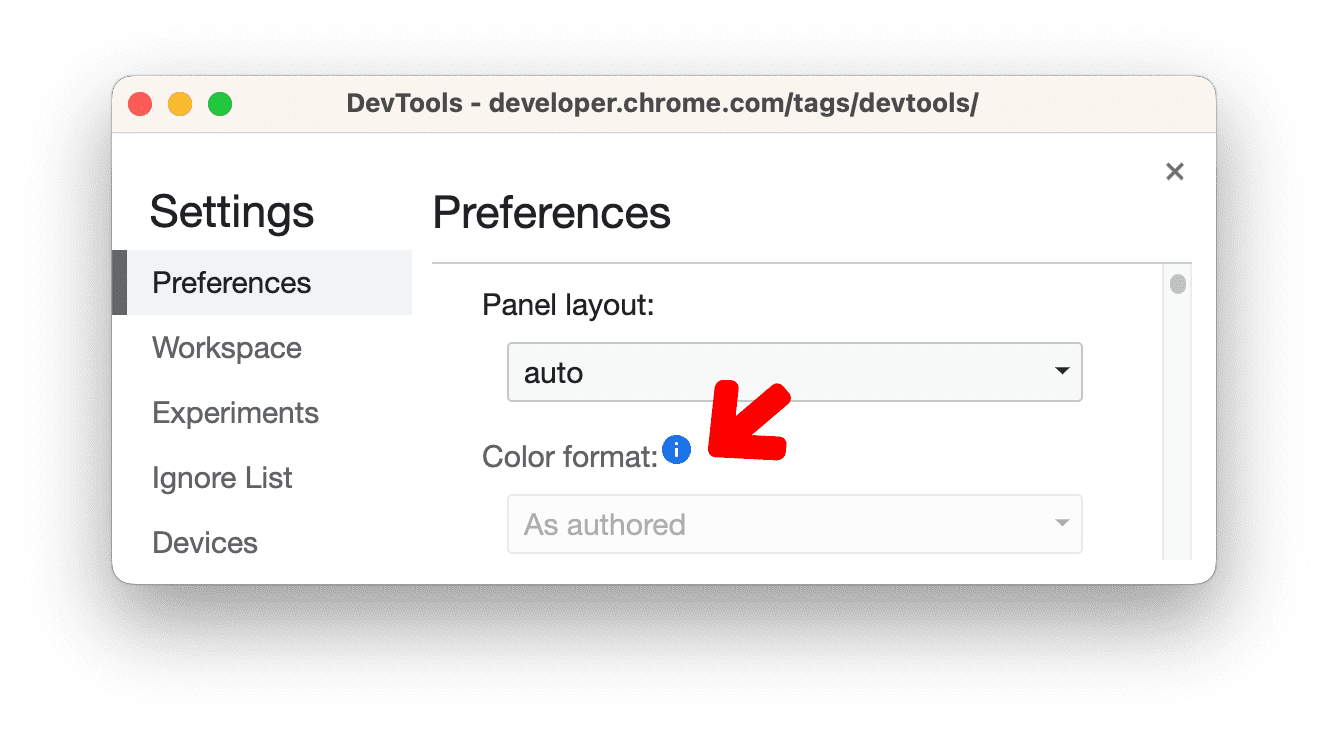The width and height of the screenshot is (1328, 732).
Task: Click the Panel layout label
Action: [566, 305]
